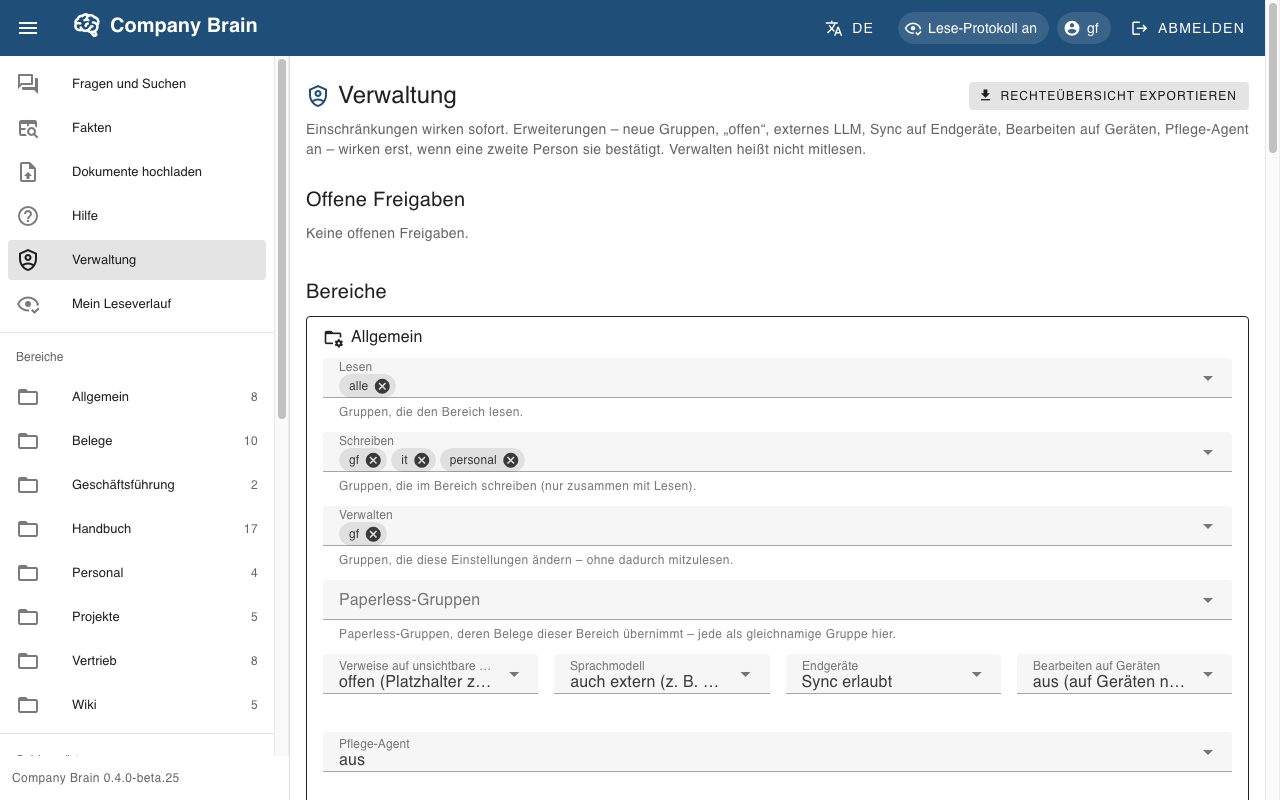Click Rechteübersicht exportieren button
Viewport: 1280px width, 800px height.
pos(1109,96)
